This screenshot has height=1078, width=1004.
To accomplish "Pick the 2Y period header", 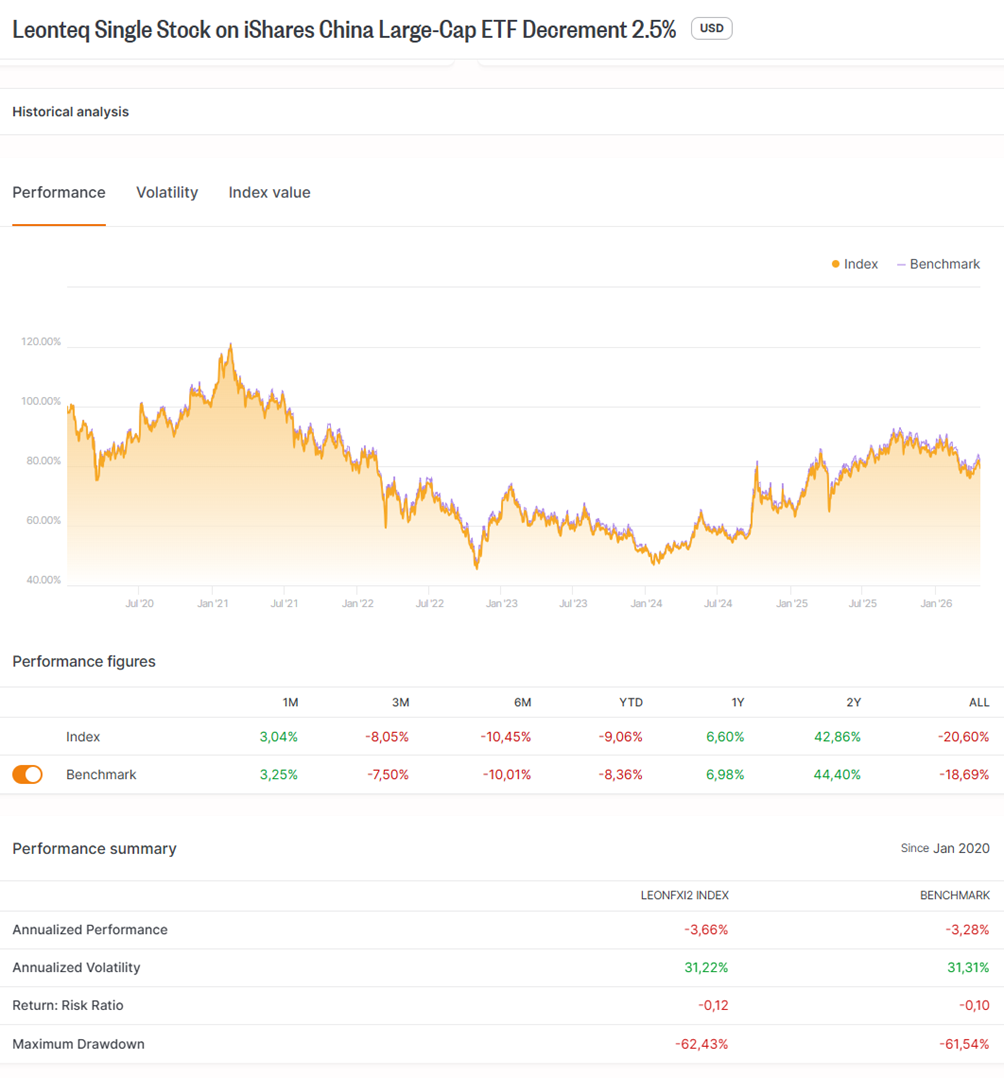I will pos(851,702).
